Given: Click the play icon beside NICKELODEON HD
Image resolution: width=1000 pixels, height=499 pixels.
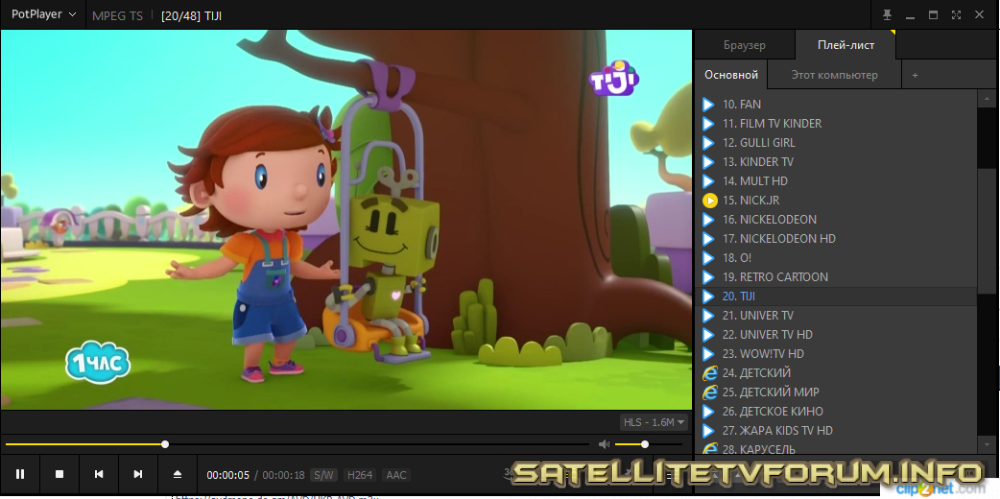Looking at the screenshot, I should tap(708, 239).
